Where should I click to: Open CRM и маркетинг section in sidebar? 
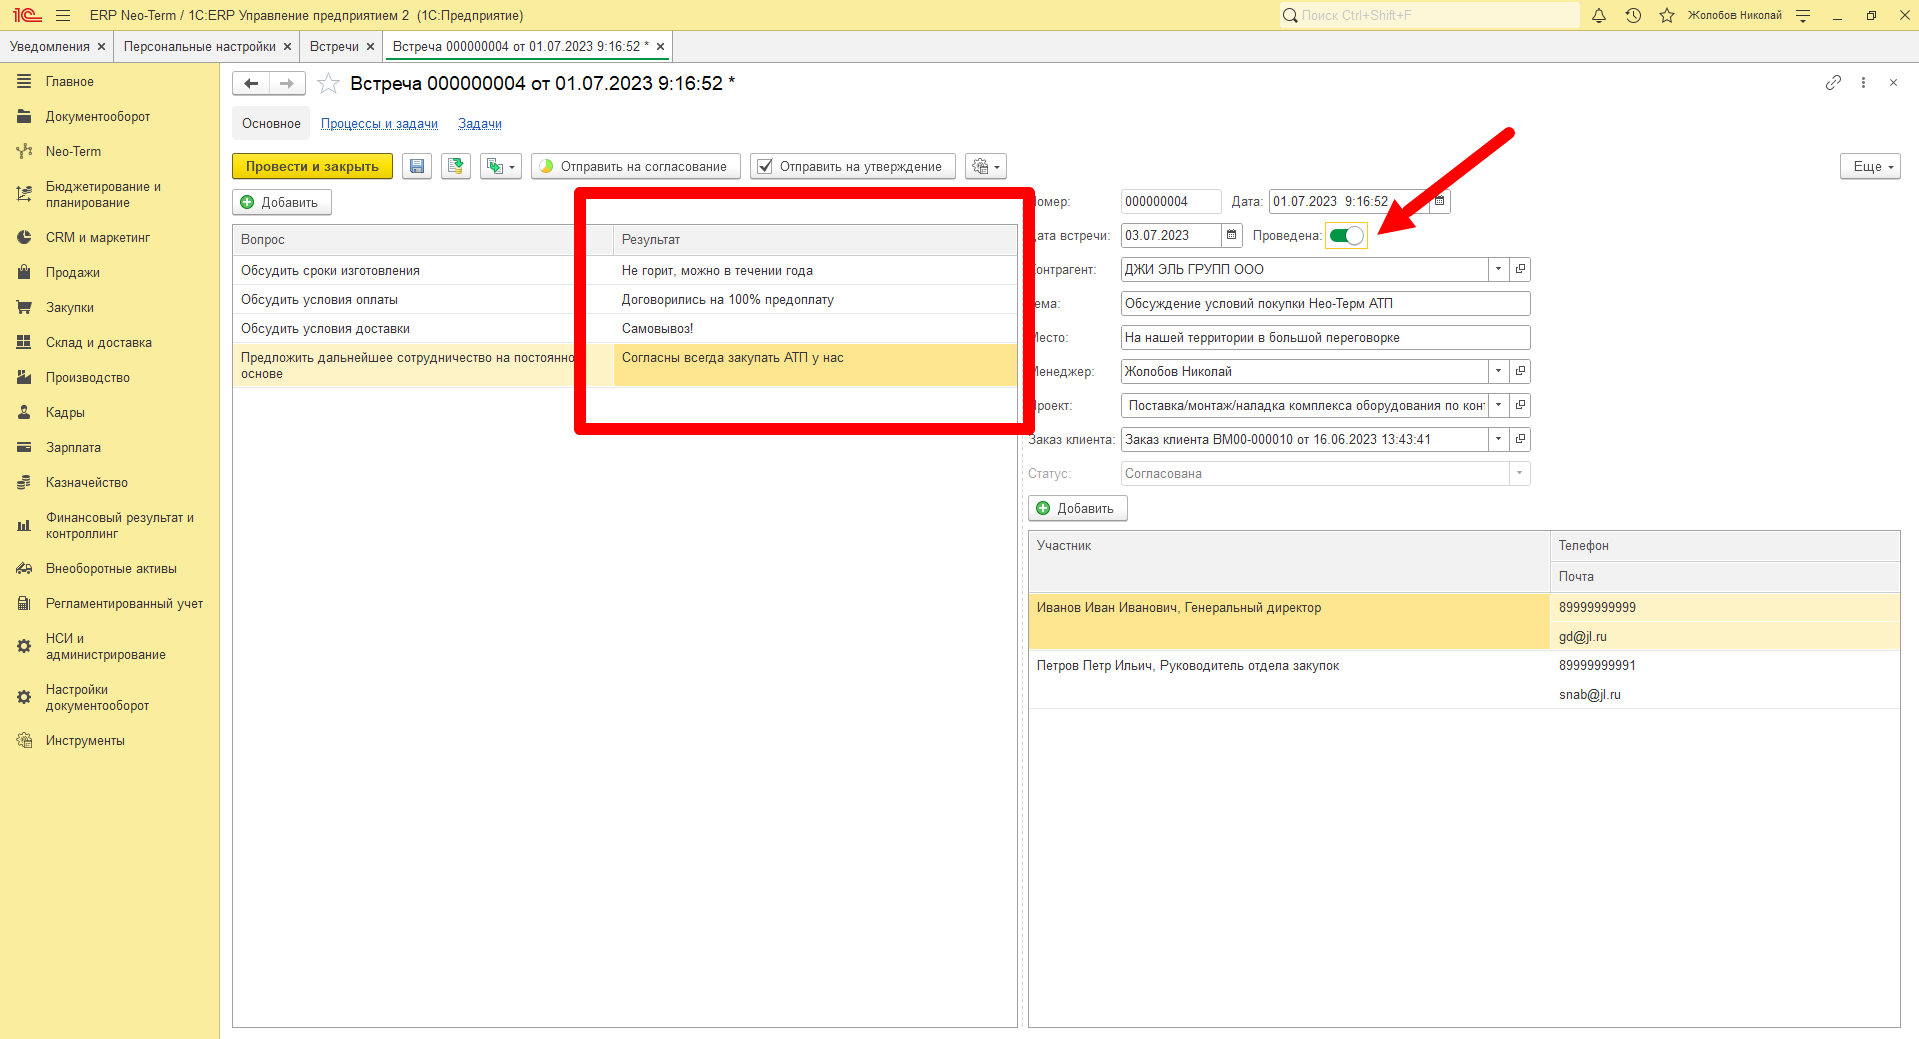(98, 237)
